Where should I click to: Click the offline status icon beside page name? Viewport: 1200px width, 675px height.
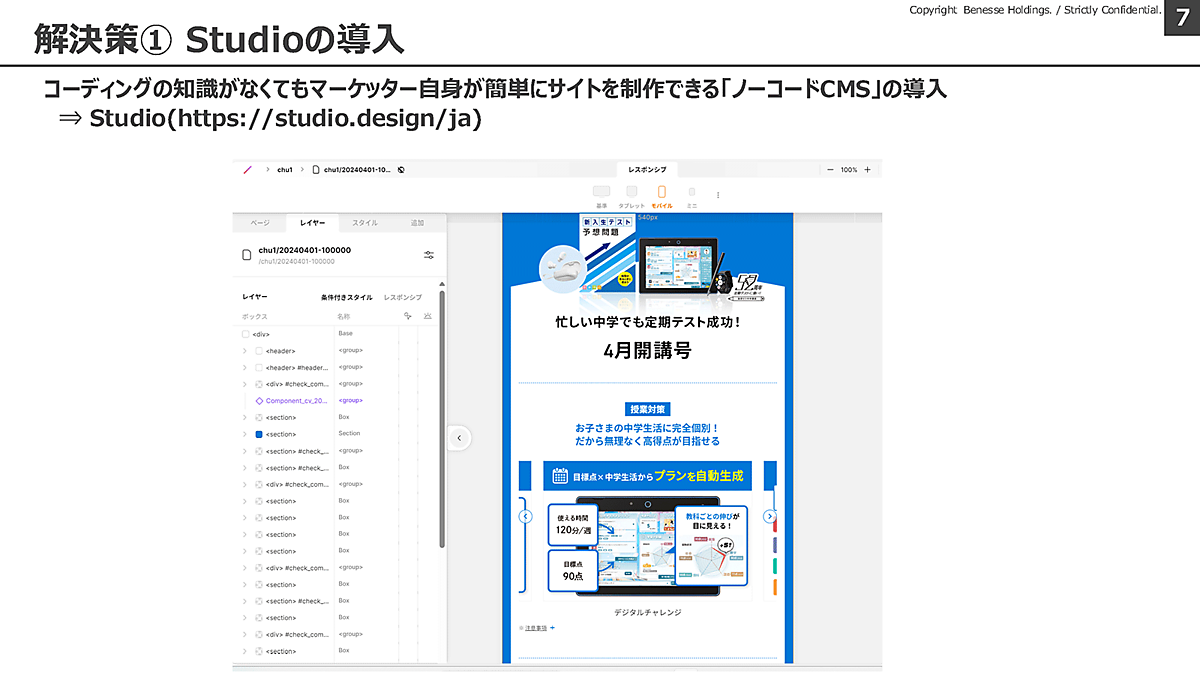[x=401, y=170]
